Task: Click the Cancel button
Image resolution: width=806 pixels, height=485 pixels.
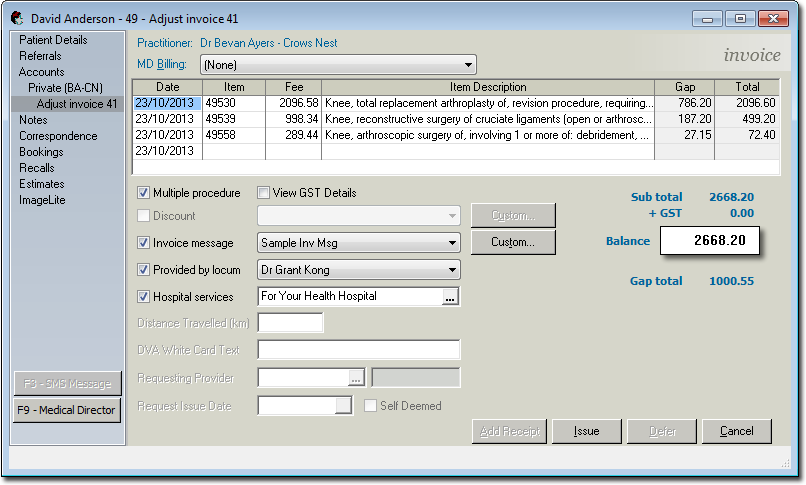Action: click(736, 431)
